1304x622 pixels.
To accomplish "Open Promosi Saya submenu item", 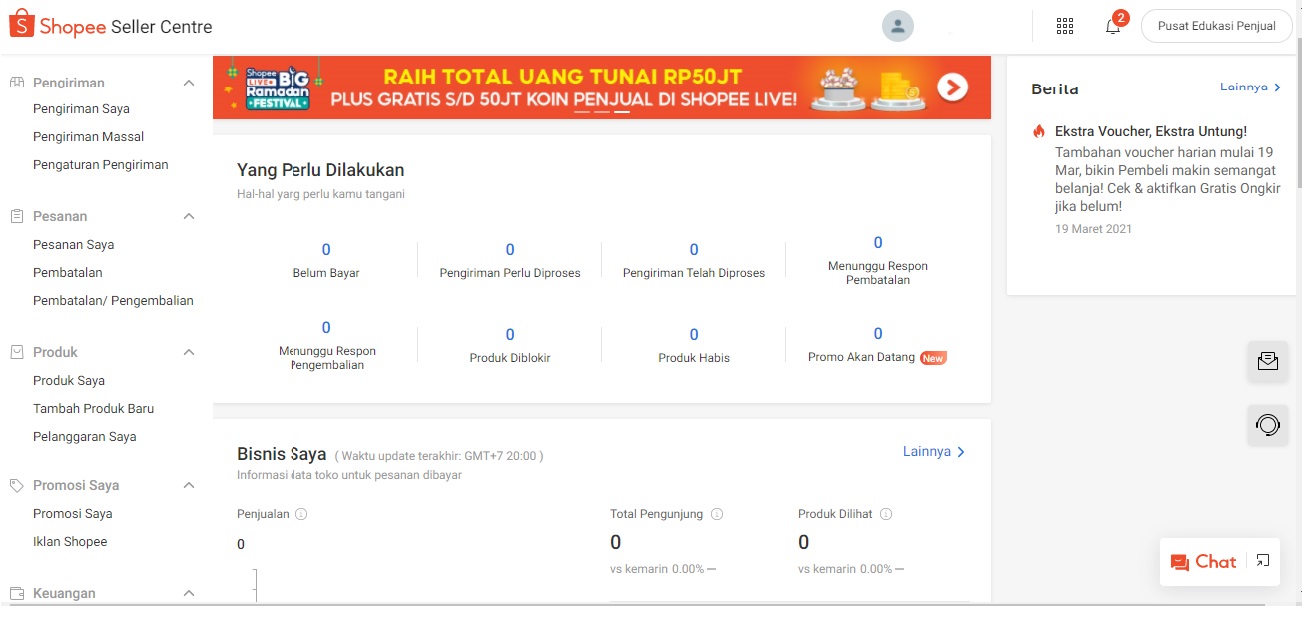I will pyautogui.click(x=72, y=513).
